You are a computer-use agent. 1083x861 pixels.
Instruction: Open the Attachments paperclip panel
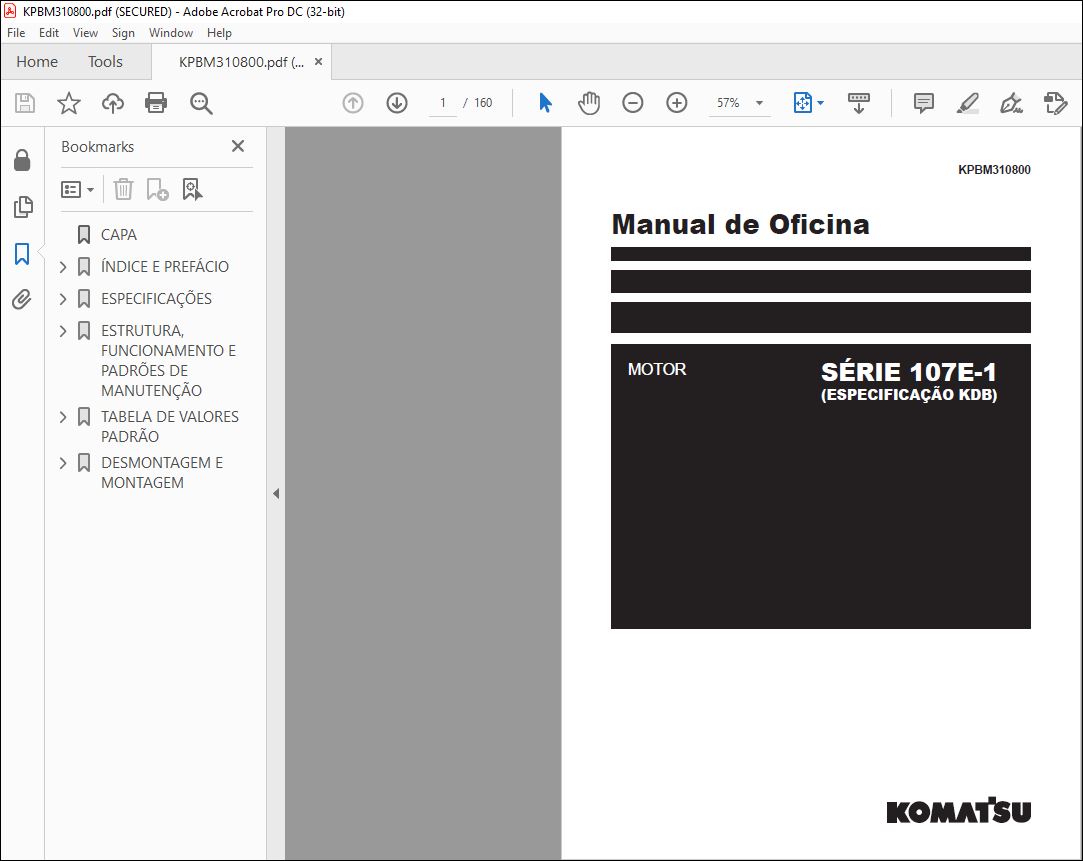(x=22, y=300)
